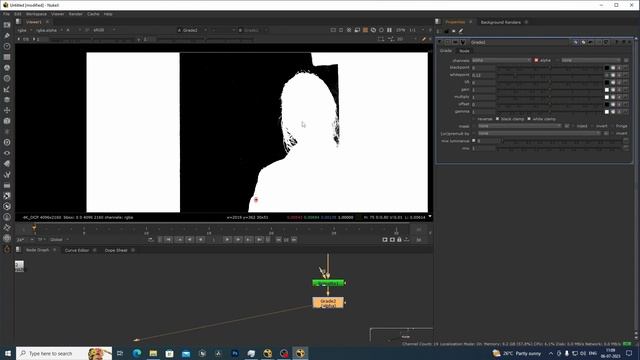The width and height of the screenshot is (640, 360).
Task: Click the orange highlighted viewer toolbar icon
Action: coord(365,30)
